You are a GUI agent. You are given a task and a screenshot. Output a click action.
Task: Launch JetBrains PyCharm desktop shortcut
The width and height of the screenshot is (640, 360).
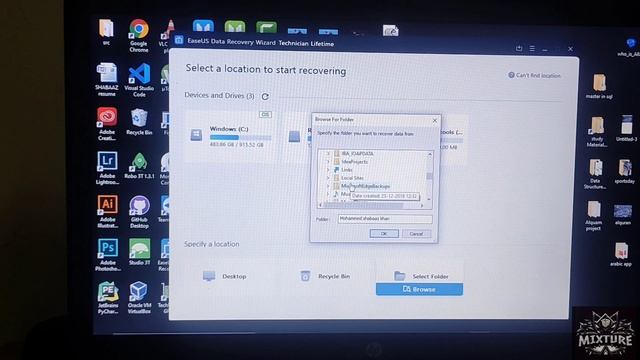(x=108, y=298)
